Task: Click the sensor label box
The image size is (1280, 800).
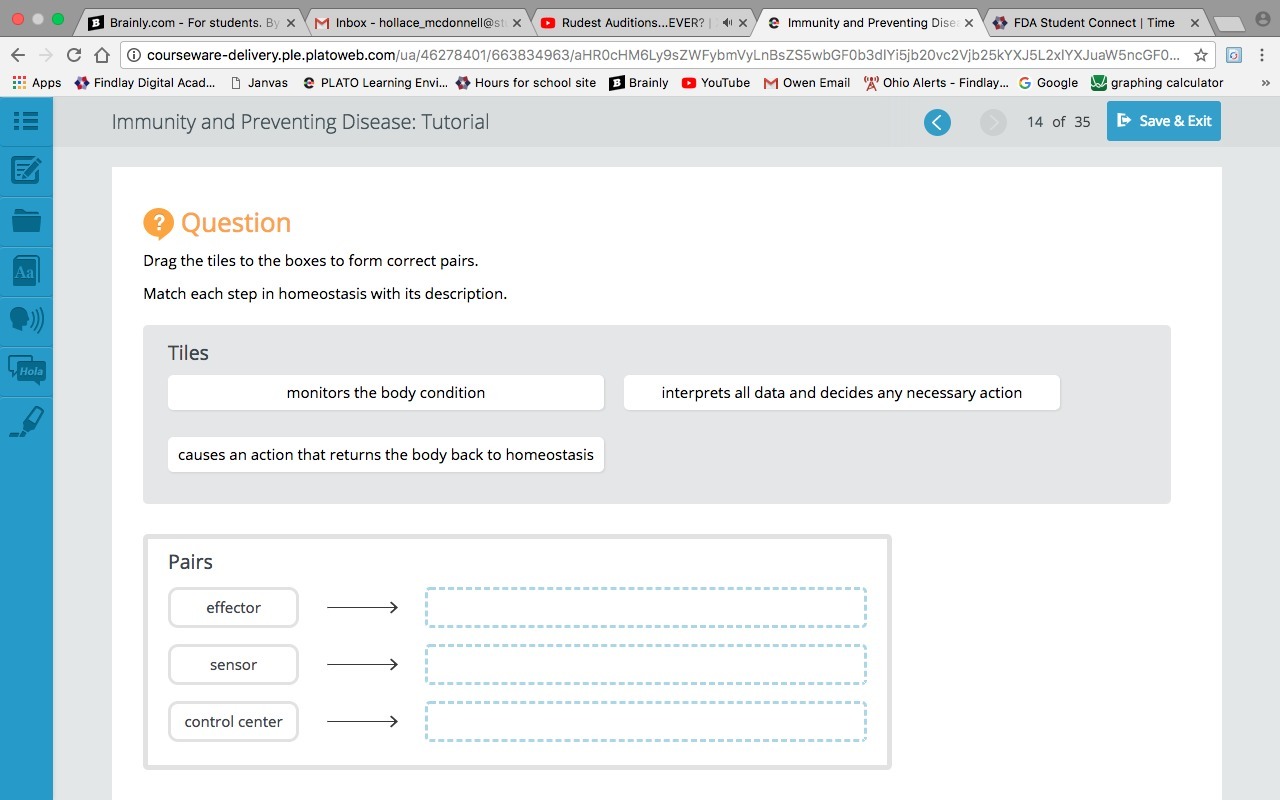Action: pyautogui.click(x=233, y=665)
